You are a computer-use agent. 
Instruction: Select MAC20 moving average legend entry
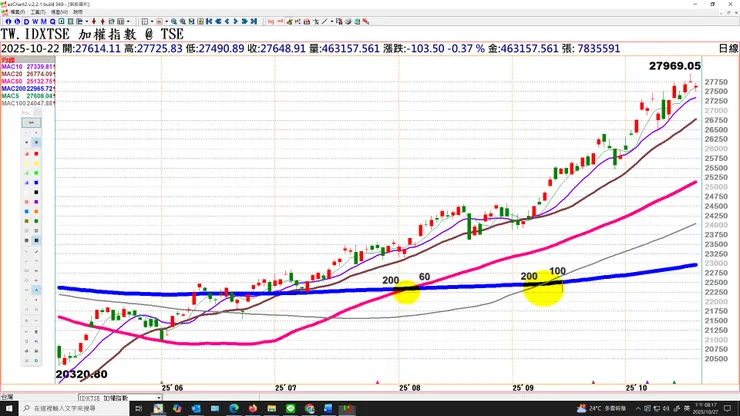[x=28, y=74]
